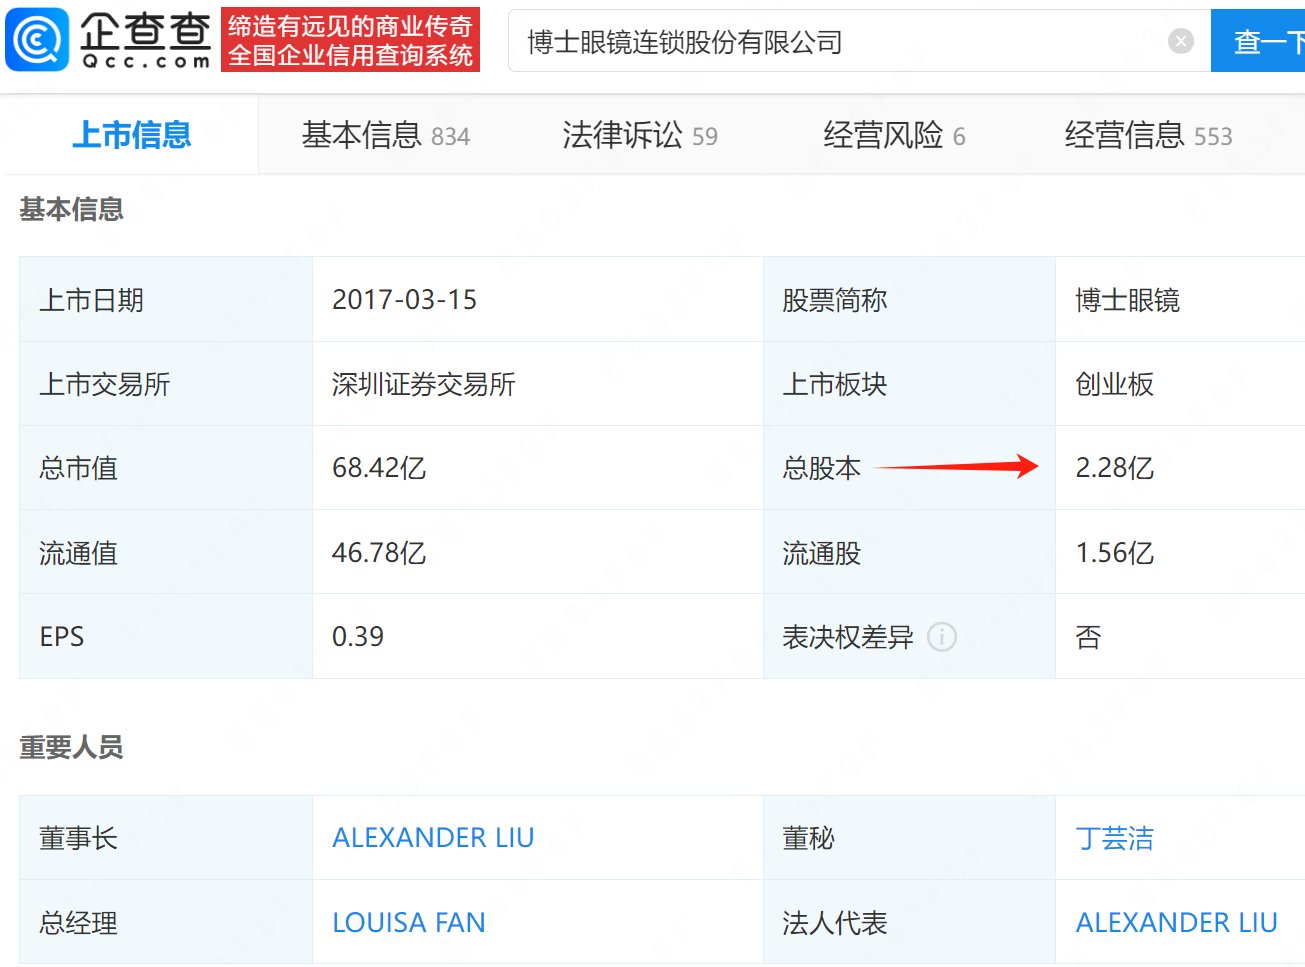Screen dimensions: 1305x967
Task: Open the 法律诉讼 59 tab
Action: (640, 135)
